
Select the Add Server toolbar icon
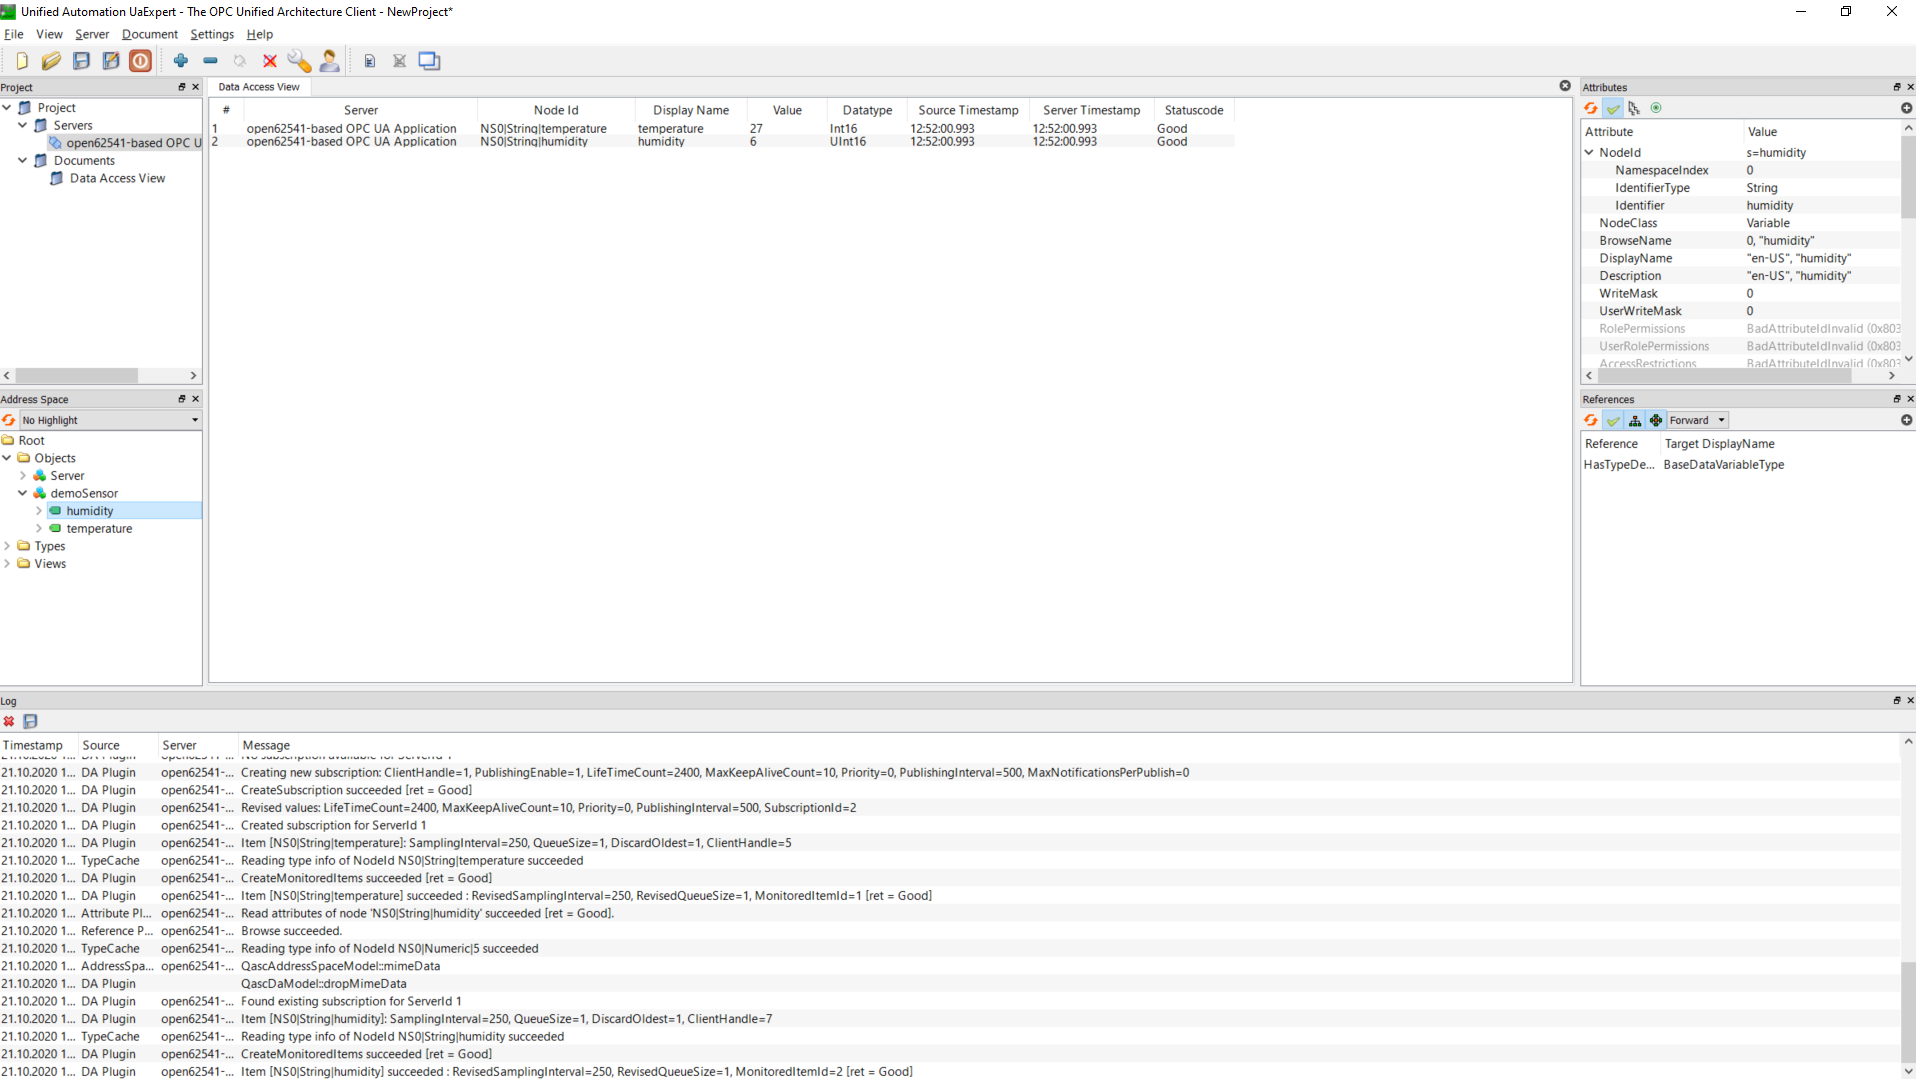click(180, 61)
